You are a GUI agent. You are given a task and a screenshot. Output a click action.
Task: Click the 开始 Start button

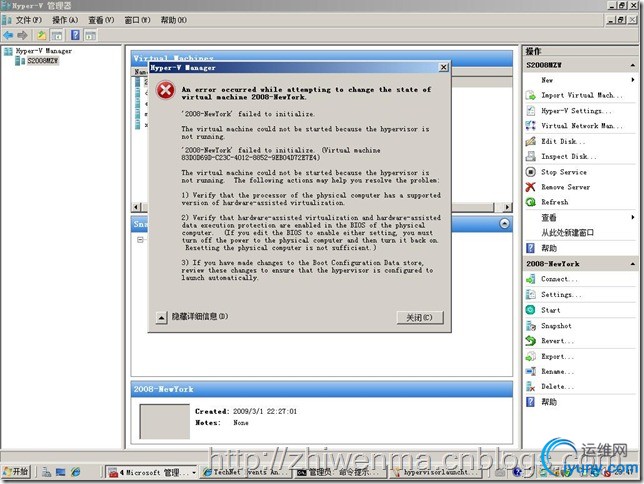16,472
